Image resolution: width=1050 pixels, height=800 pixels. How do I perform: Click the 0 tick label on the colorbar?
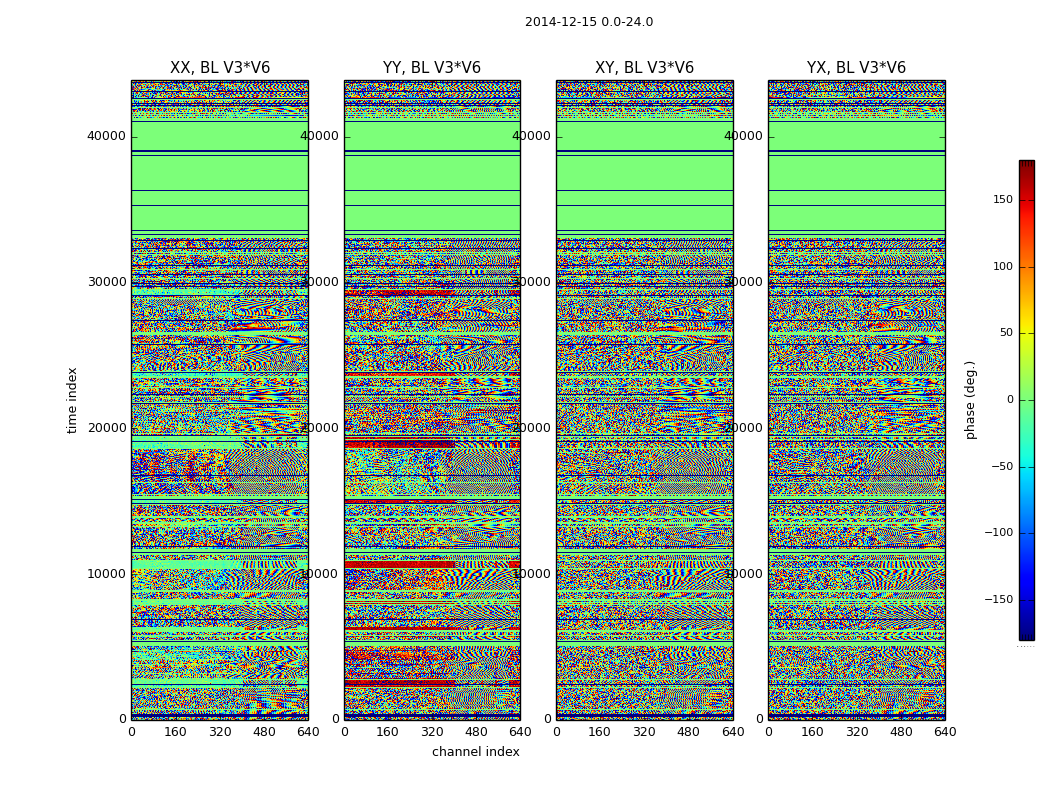[x=1010, y=400]
